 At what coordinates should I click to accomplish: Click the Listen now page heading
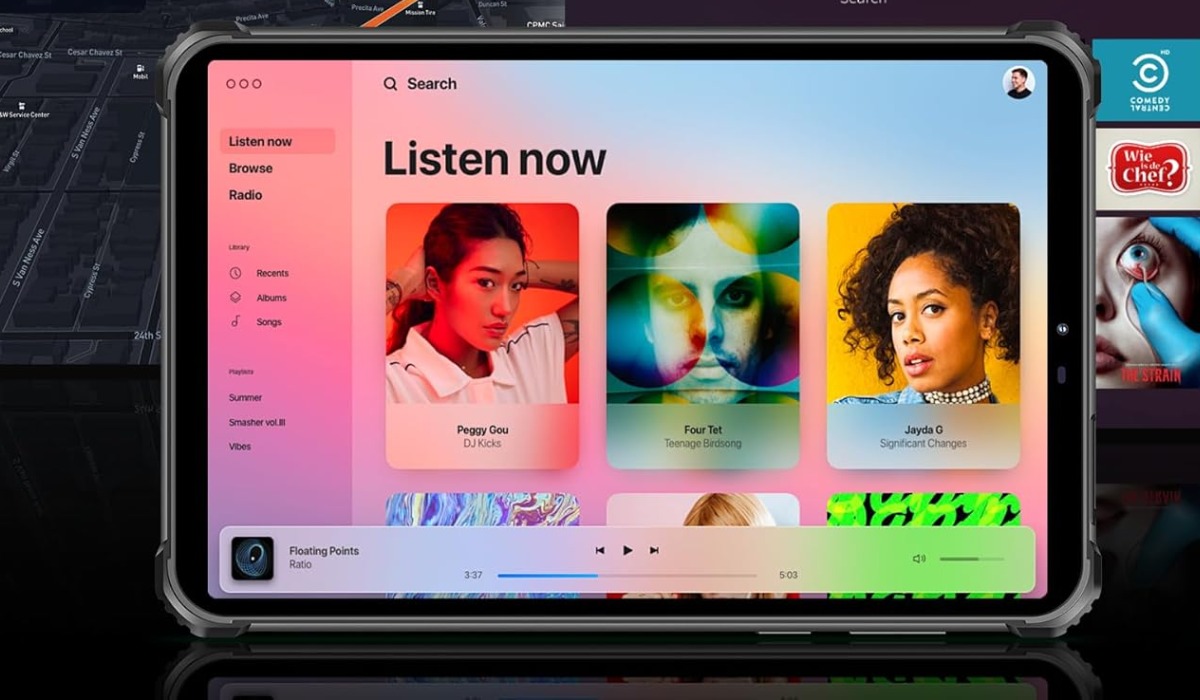tap(495, 159)
